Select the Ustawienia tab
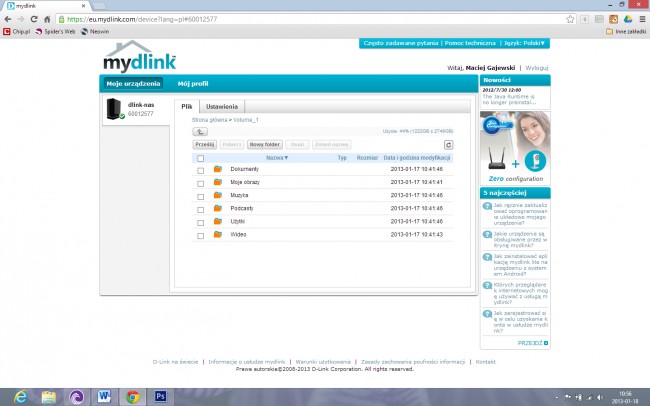 [222, 107]
